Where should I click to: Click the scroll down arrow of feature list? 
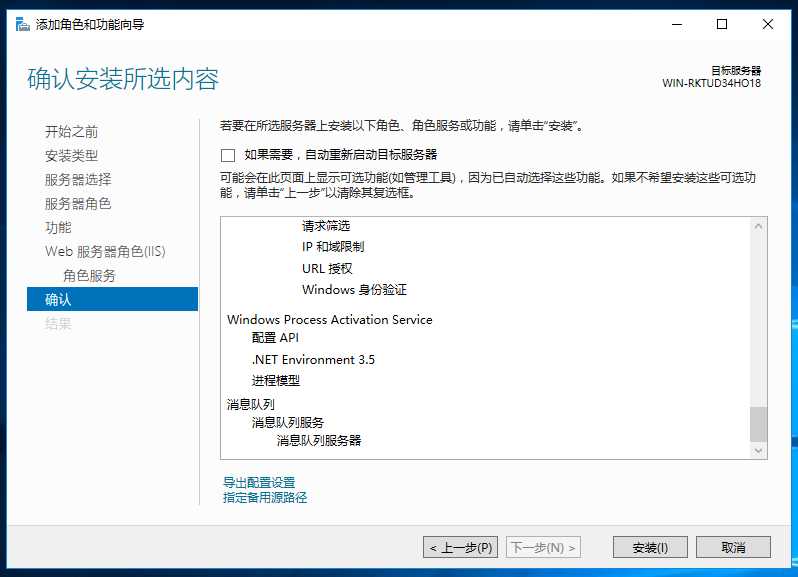(x=758, y=450)
